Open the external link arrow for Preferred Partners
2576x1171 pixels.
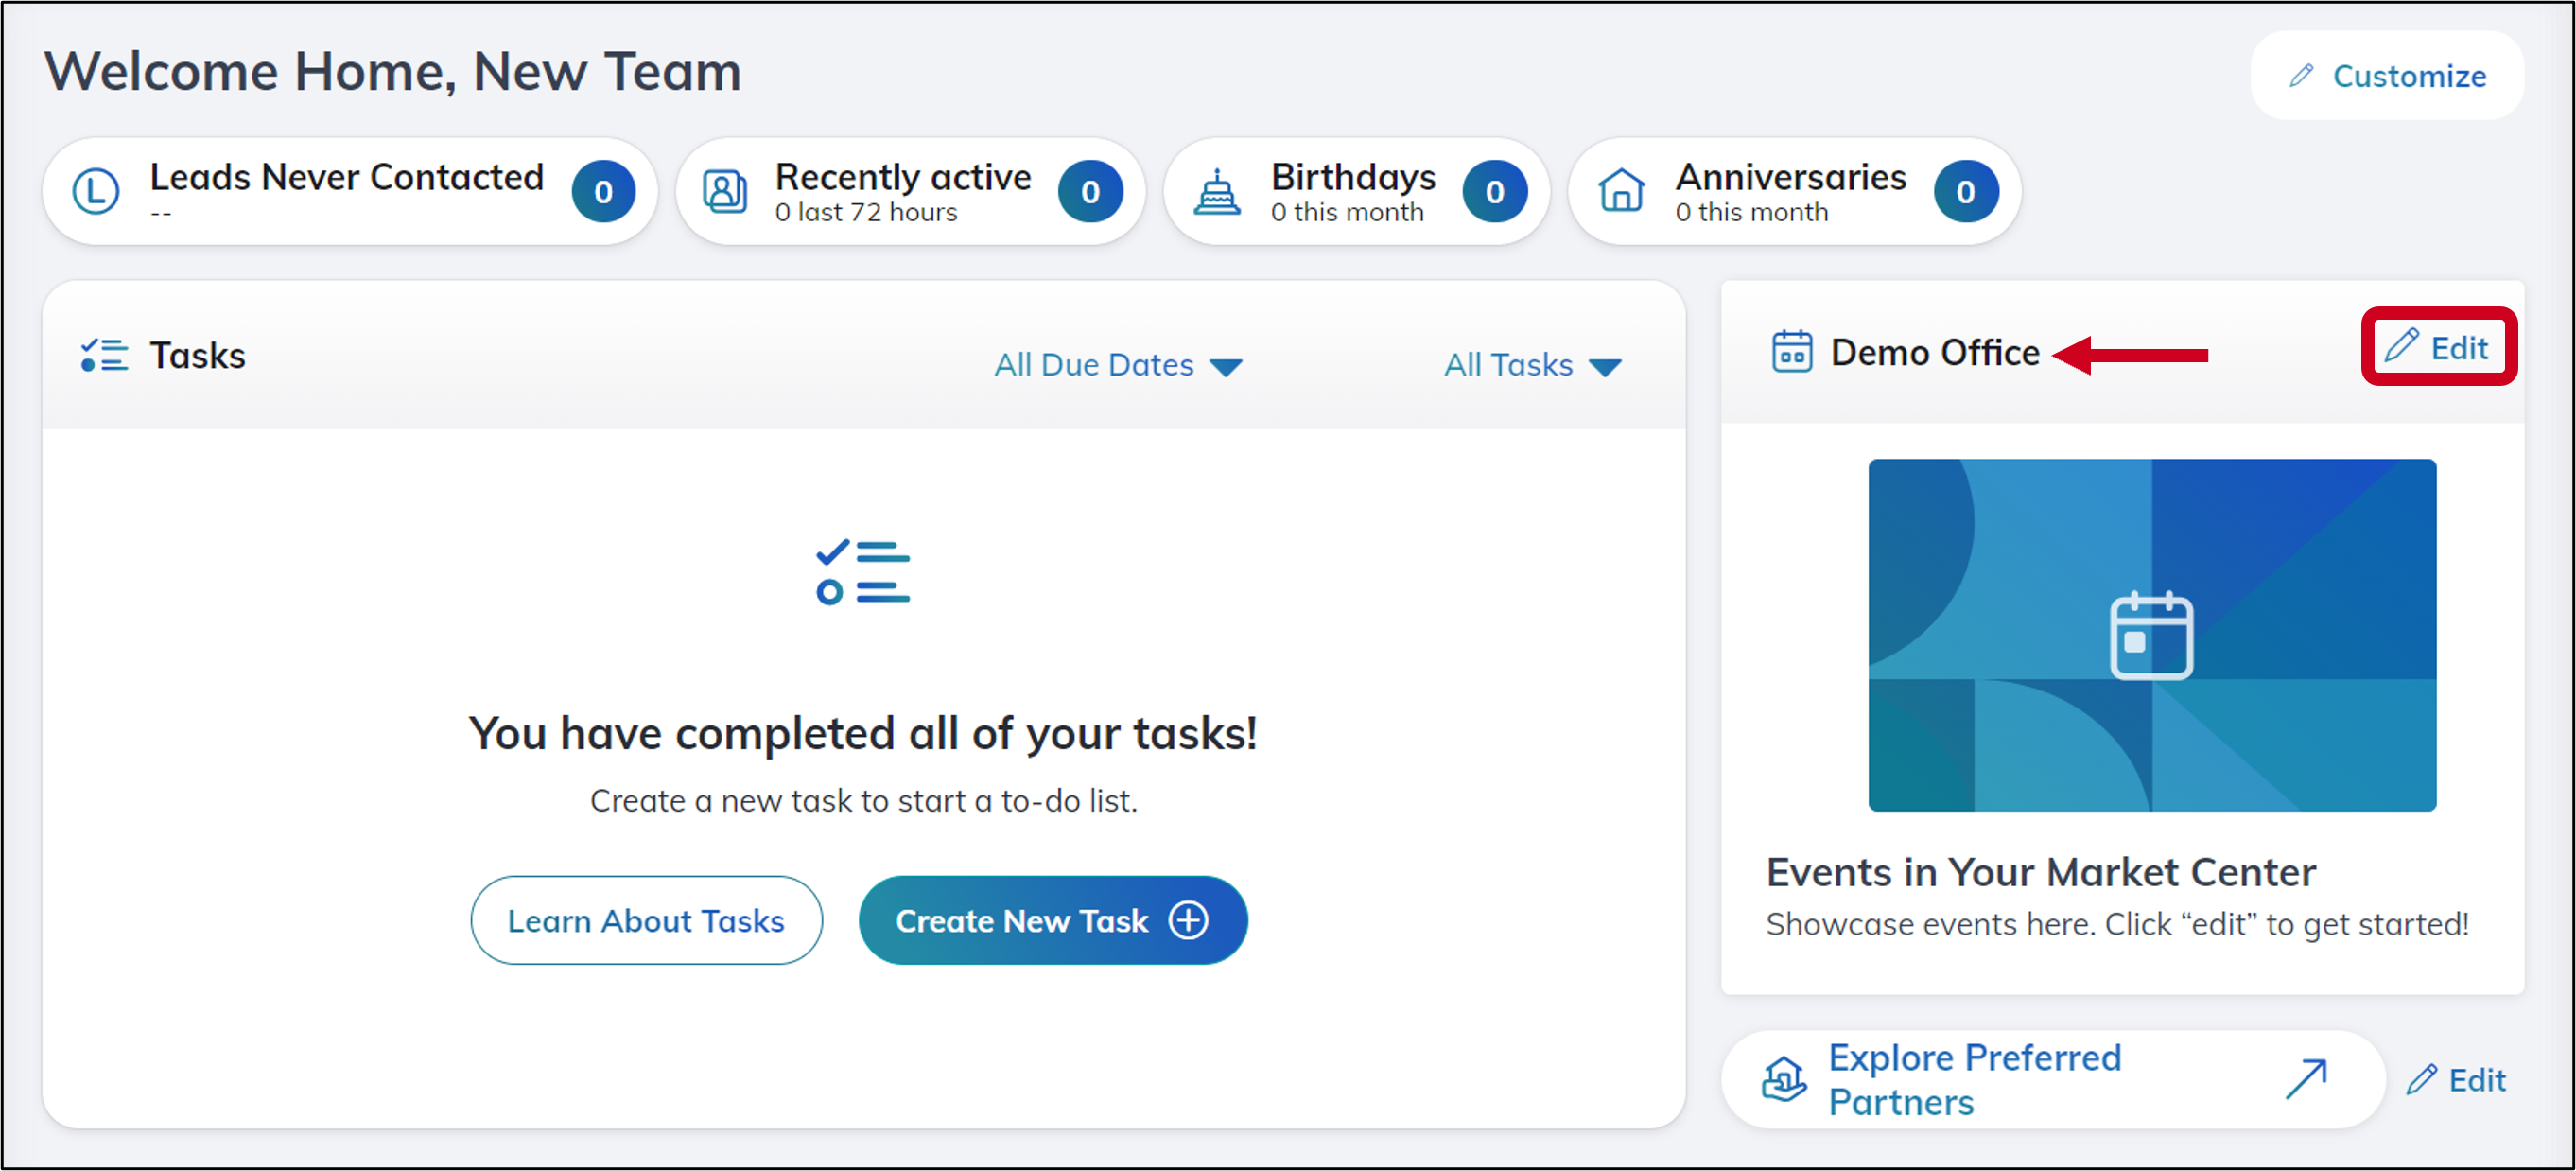tap(2307, 1079)
